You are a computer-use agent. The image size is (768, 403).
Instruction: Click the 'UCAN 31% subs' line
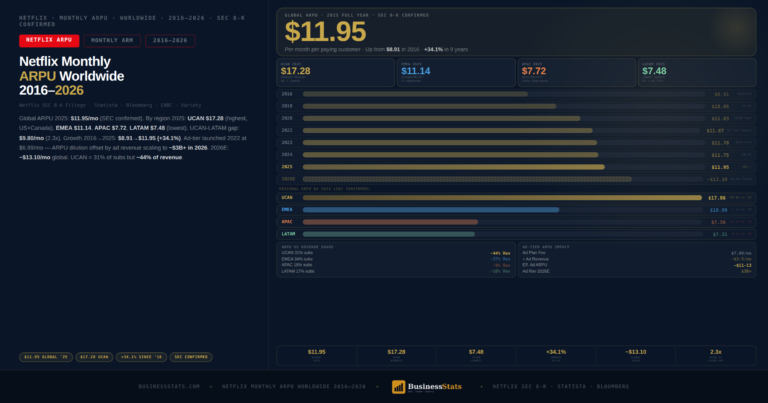tap(297, 253)
